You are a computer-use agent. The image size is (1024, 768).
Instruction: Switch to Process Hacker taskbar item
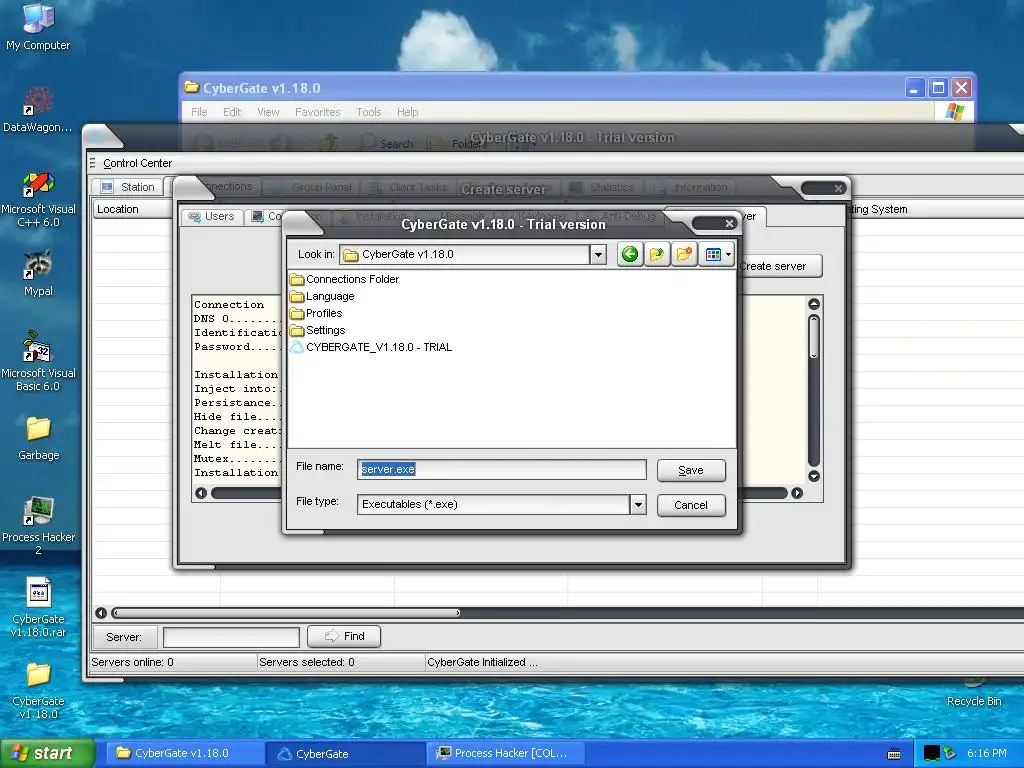click(x=505, y=753)
